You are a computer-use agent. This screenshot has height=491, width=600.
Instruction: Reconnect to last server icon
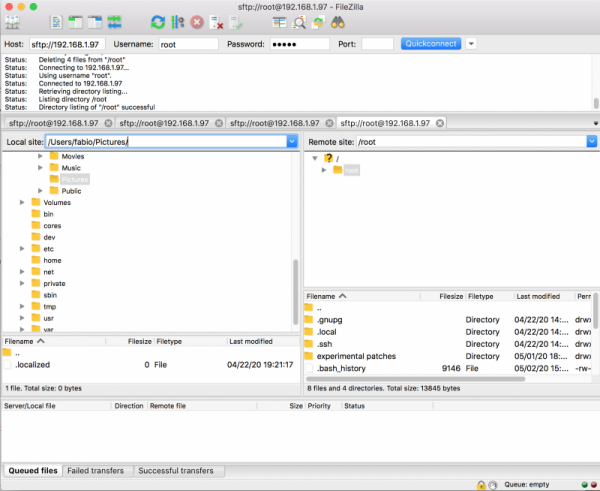236,23
